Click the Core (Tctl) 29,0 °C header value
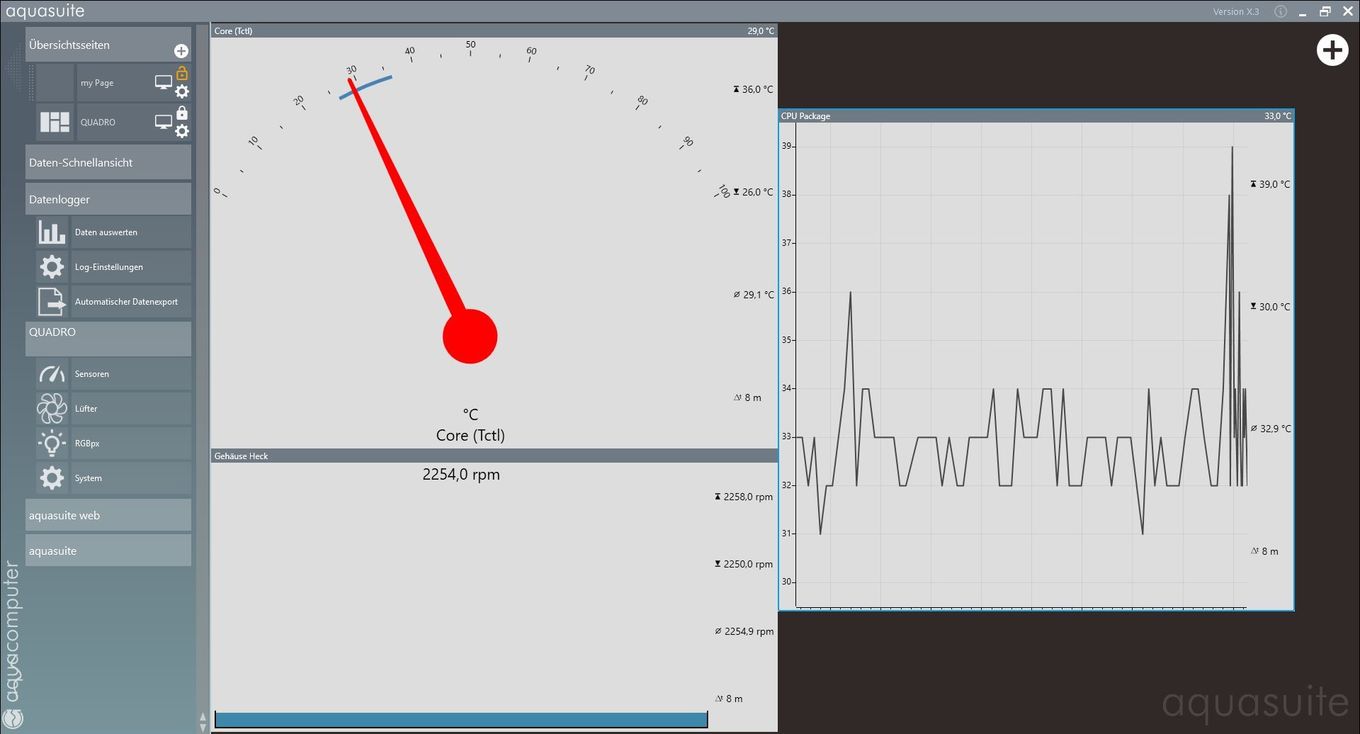This screenshot has width=1360, height=734. [x=761, y=31]
